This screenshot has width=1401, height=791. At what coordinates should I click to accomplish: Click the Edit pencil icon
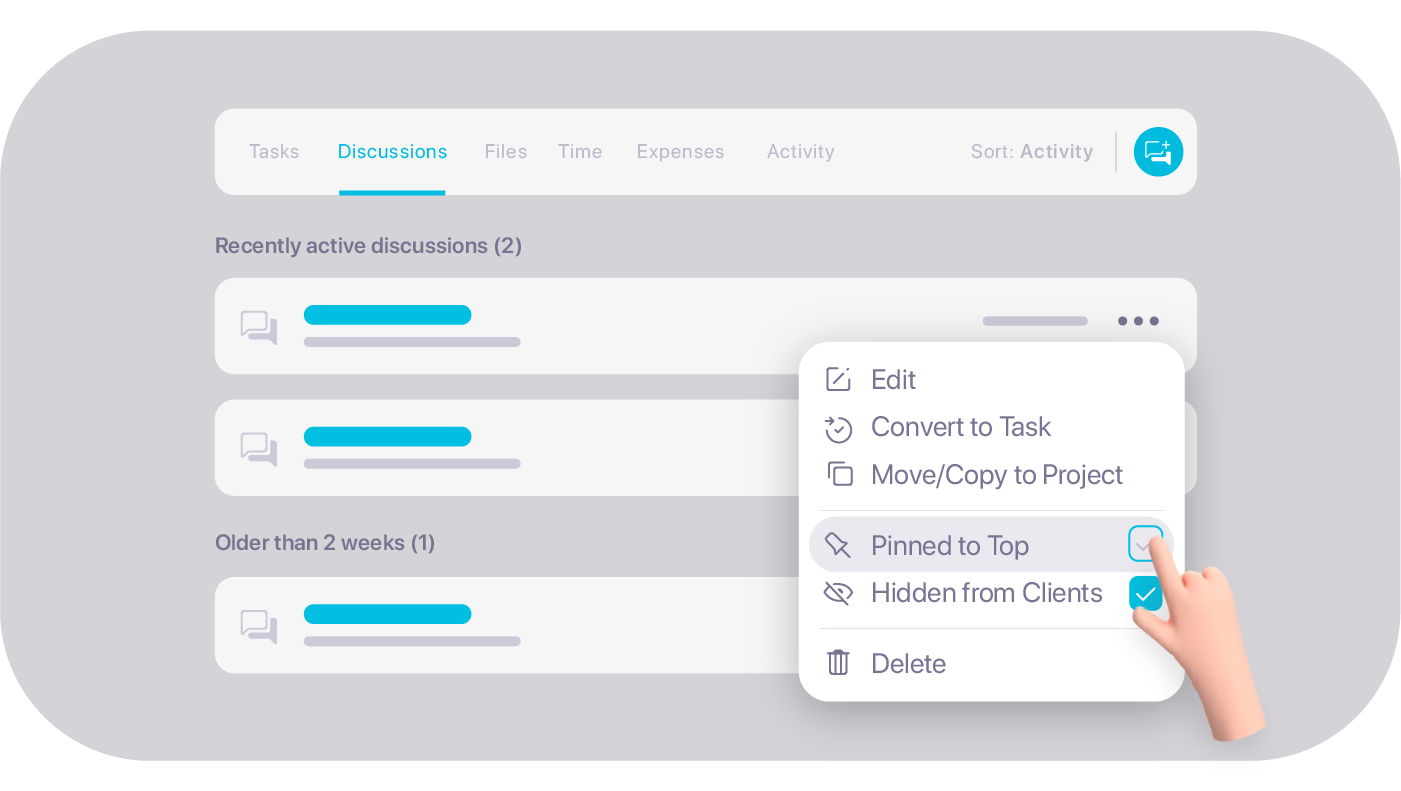tap(838, 379)
